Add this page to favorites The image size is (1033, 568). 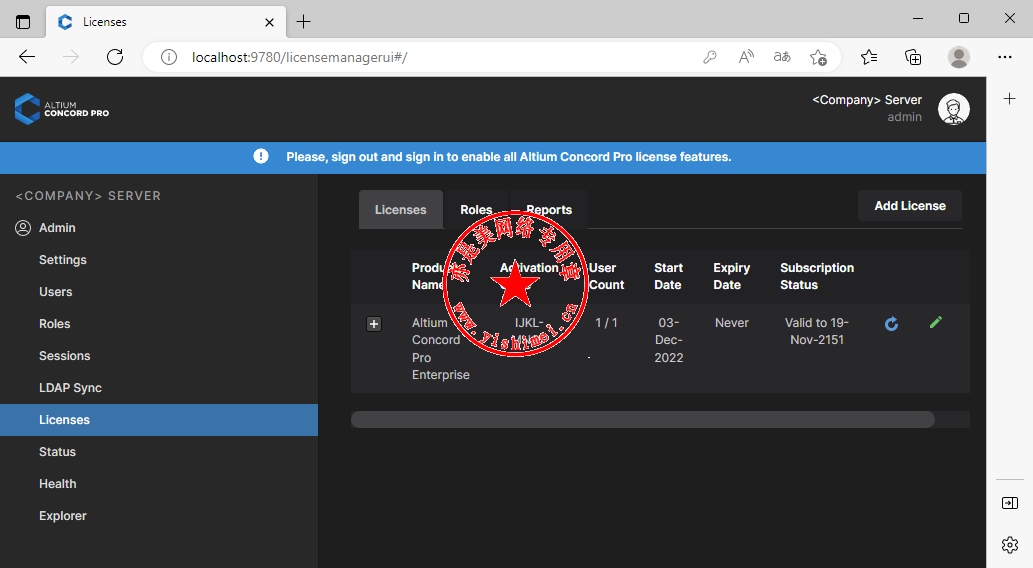click(818, 57)
